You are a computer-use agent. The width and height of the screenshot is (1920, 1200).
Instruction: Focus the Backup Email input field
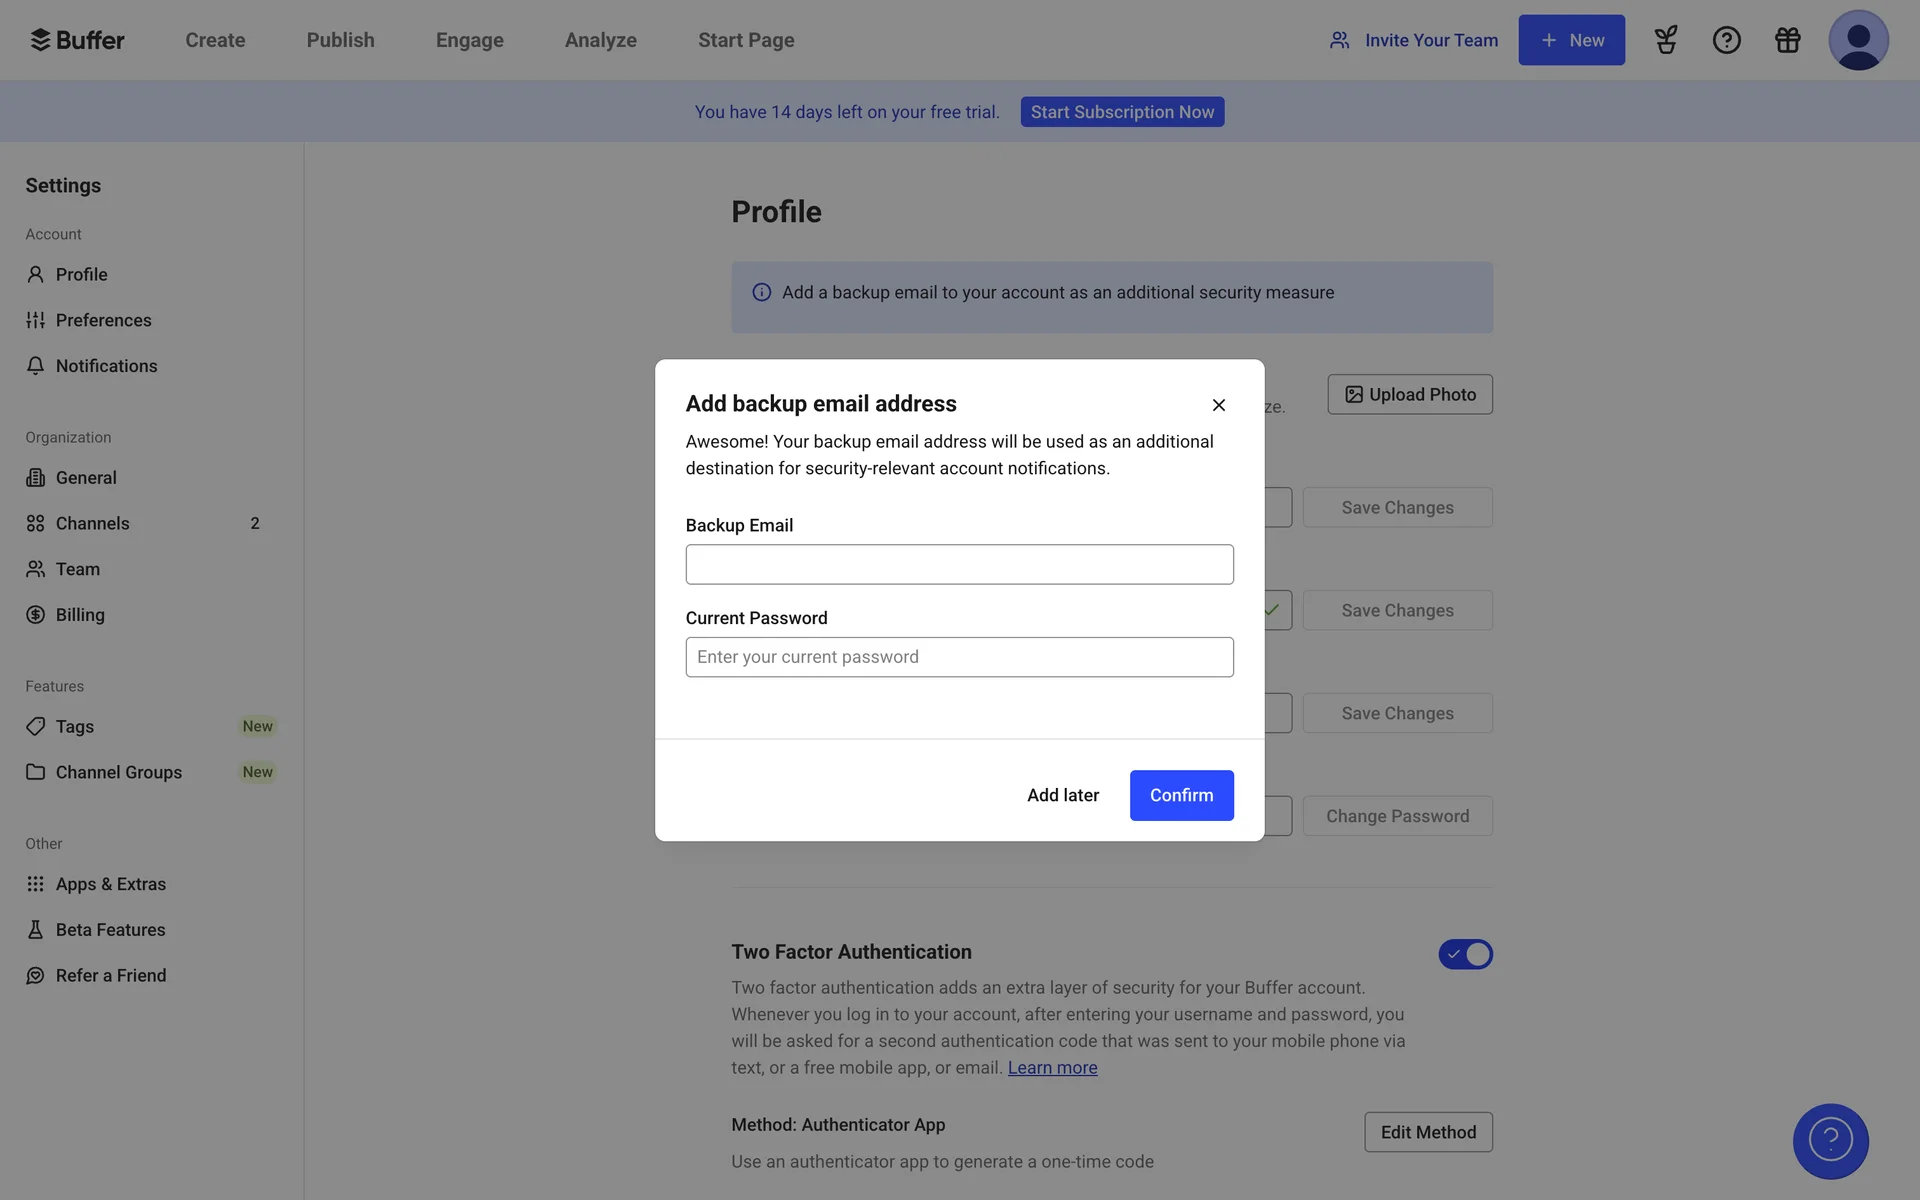point(959,564)
